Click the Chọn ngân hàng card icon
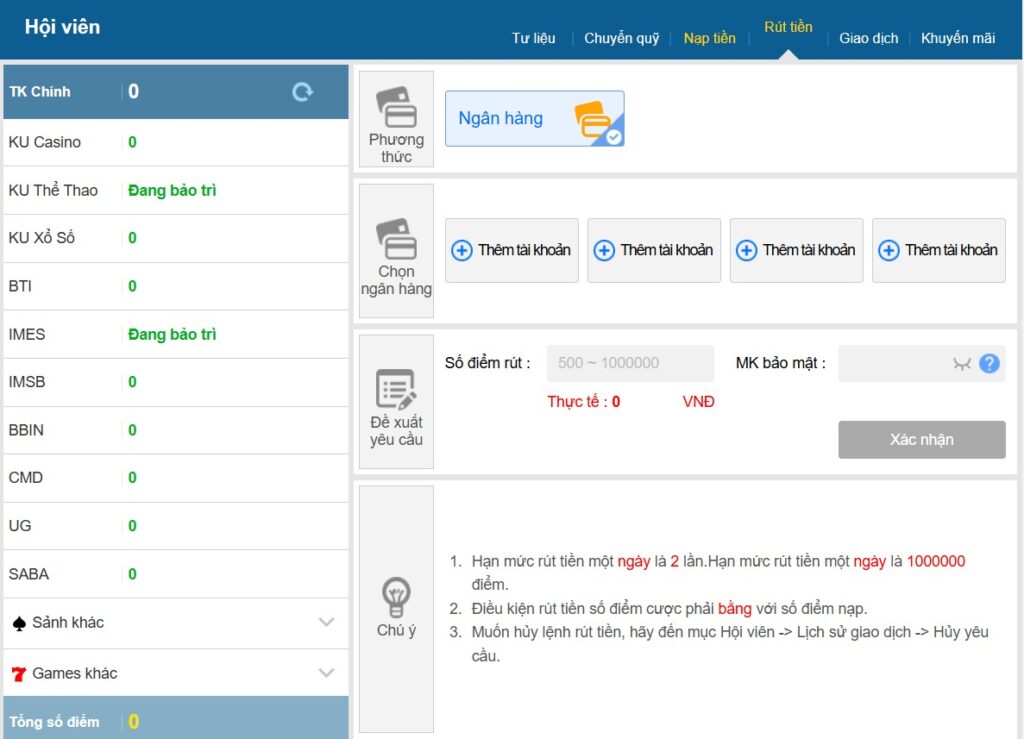 pyautogui.click(x=396, y=238)
